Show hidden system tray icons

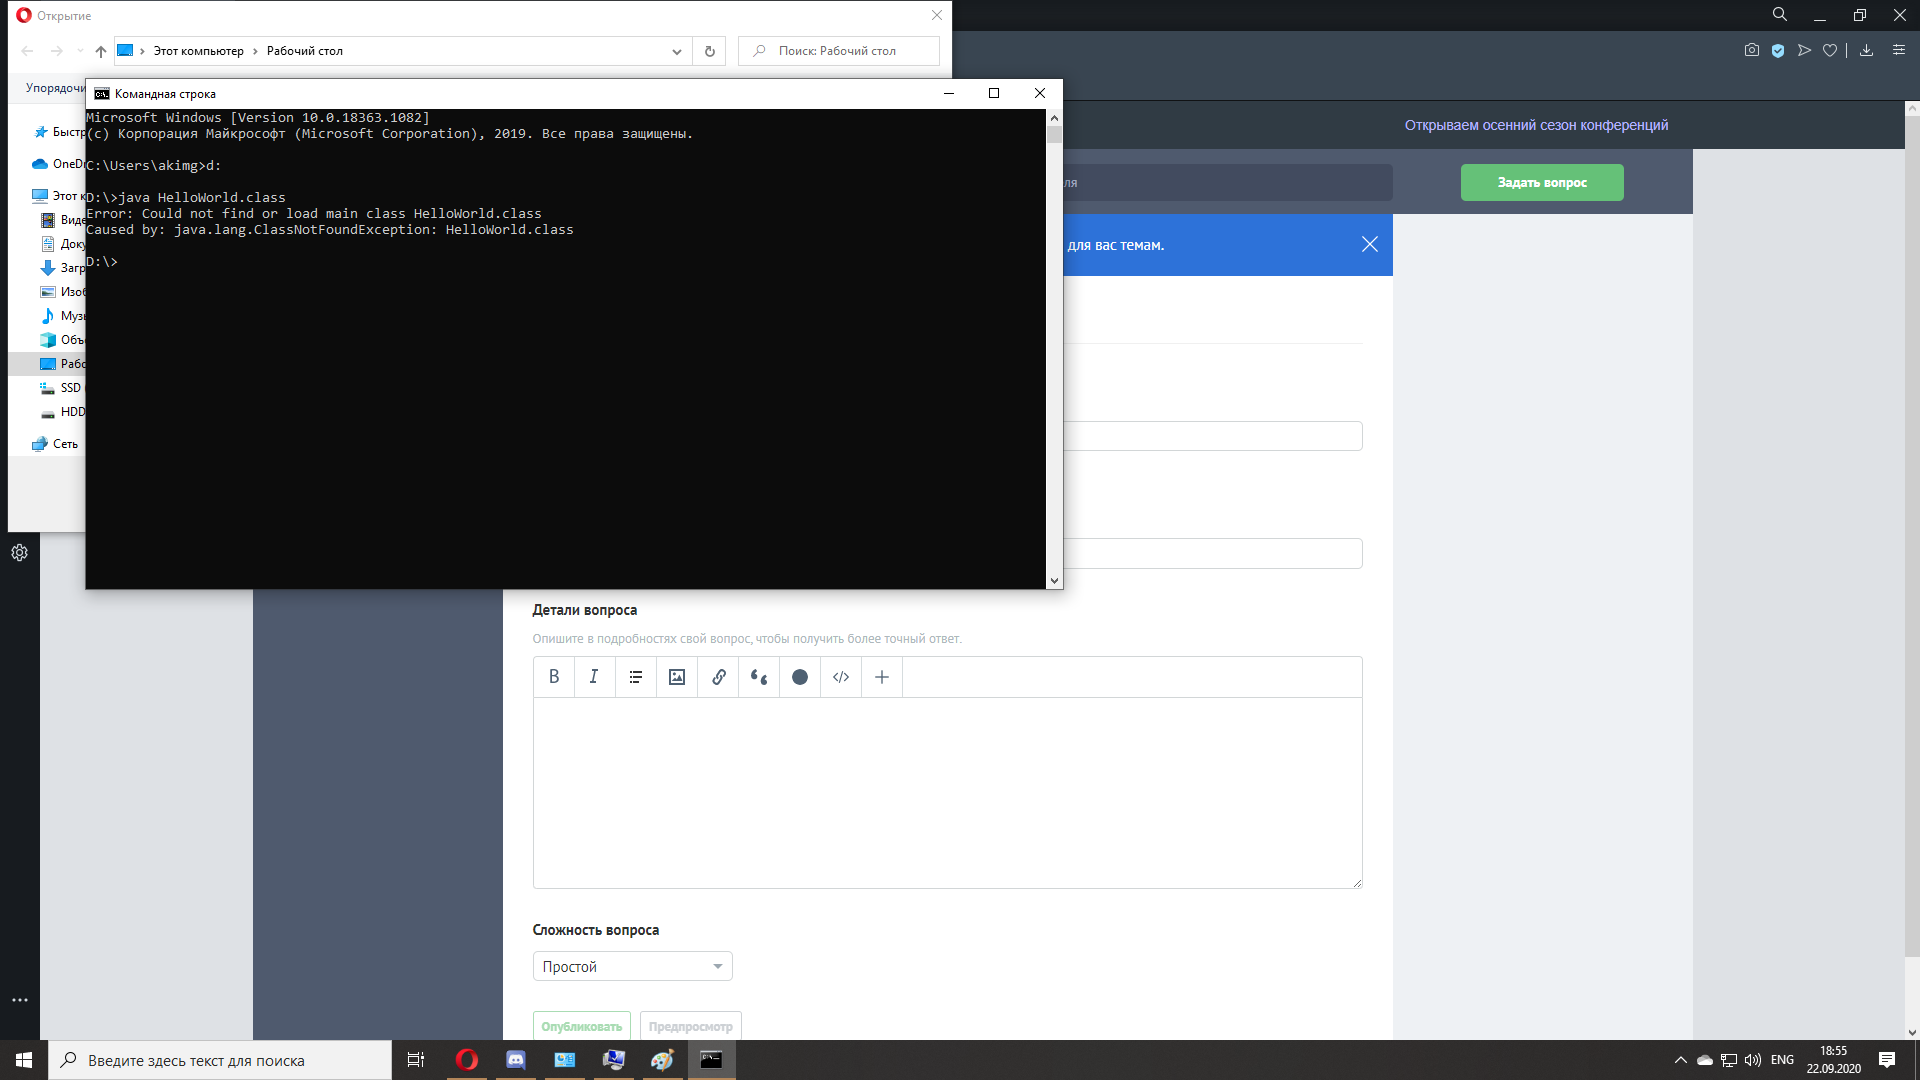(x=1680, y=1060)
